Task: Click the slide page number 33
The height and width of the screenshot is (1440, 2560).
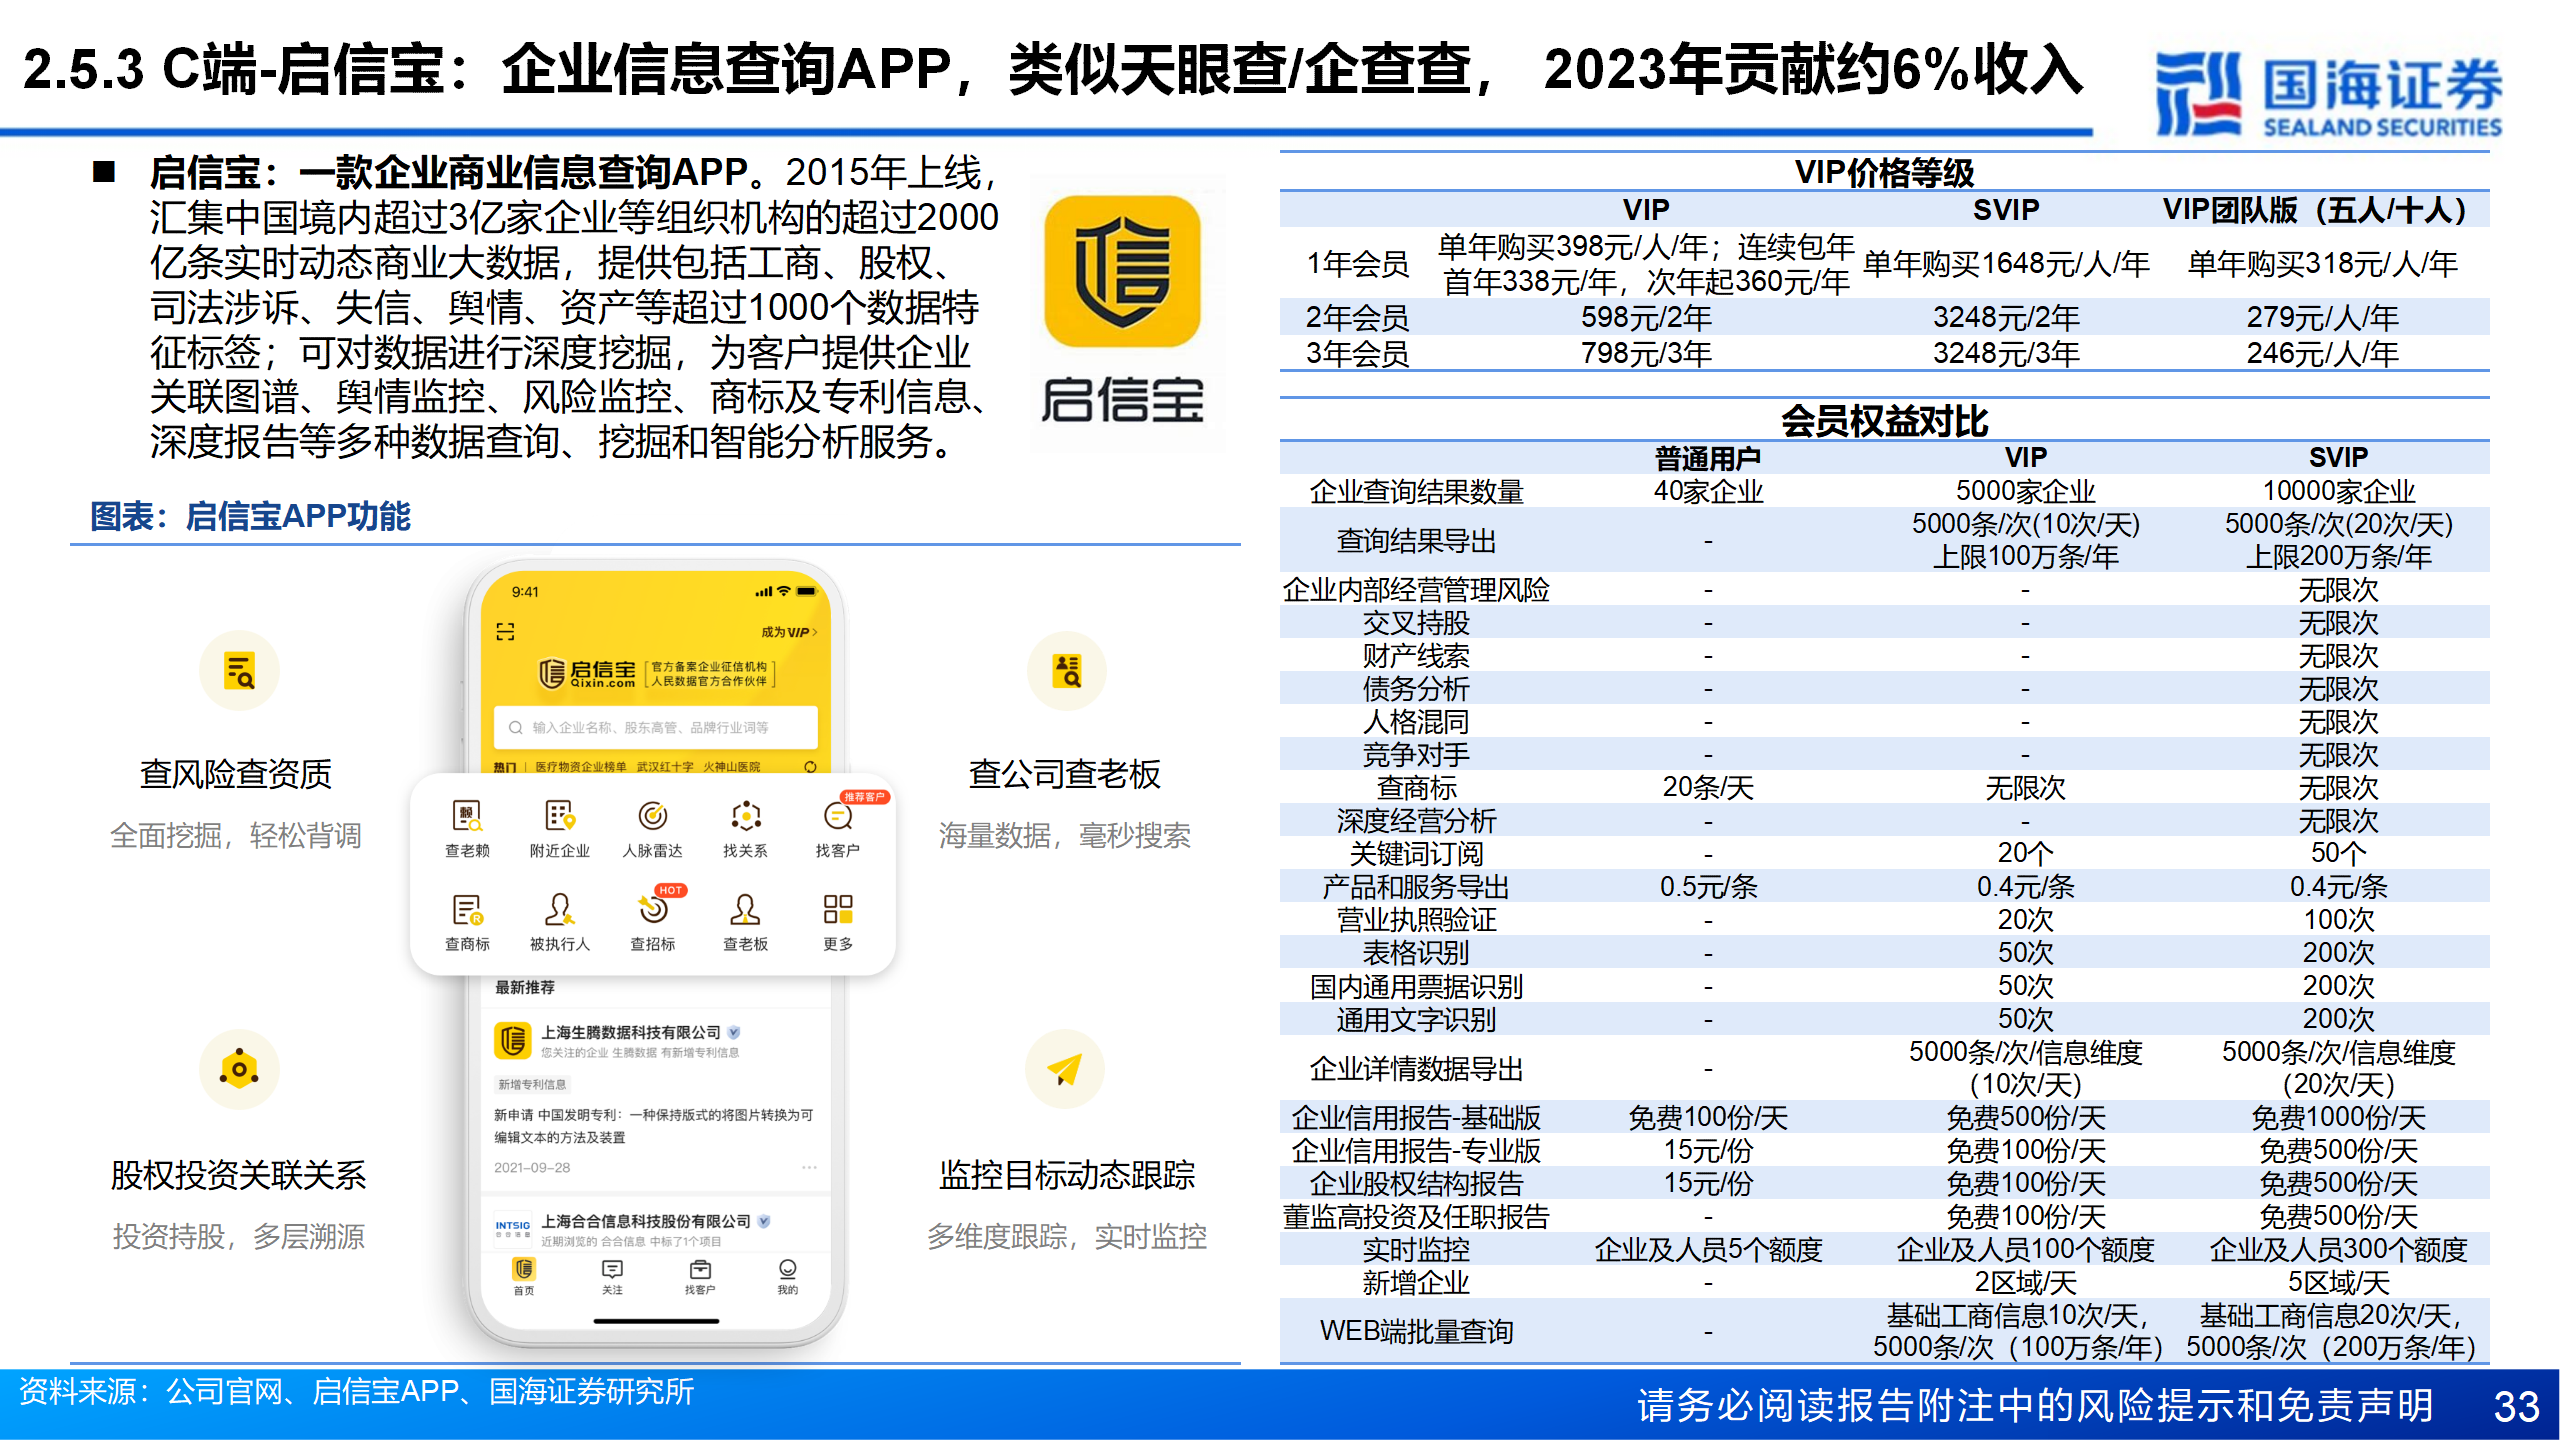Action: (2516, 1407)
